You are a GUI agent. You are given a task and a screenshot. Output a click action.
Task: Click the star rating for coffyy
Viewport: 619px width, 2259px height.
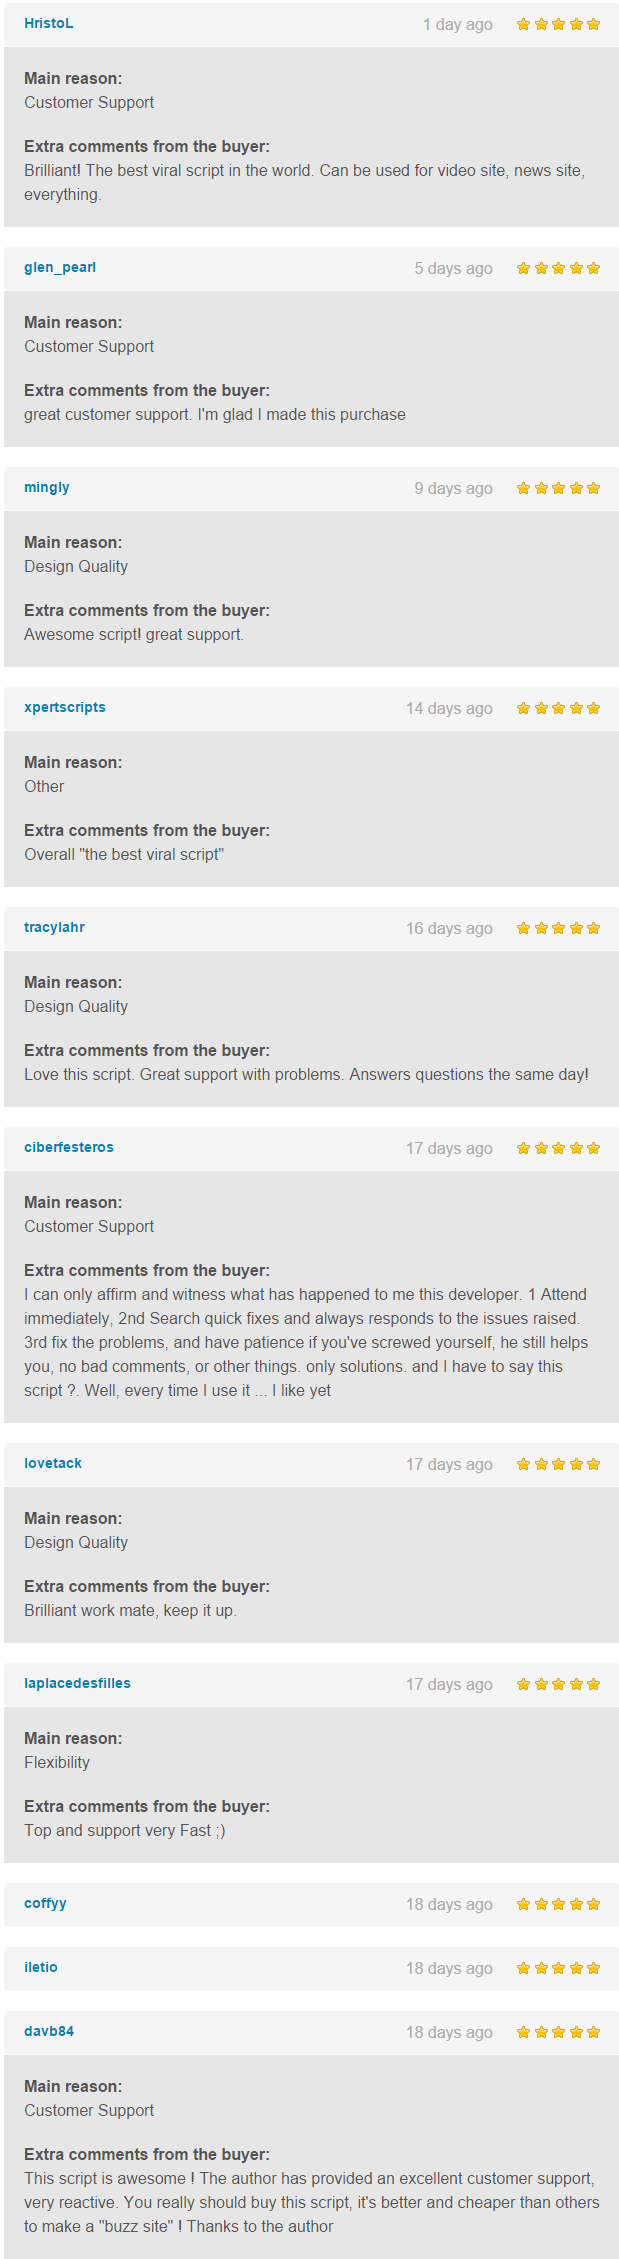558,1905
